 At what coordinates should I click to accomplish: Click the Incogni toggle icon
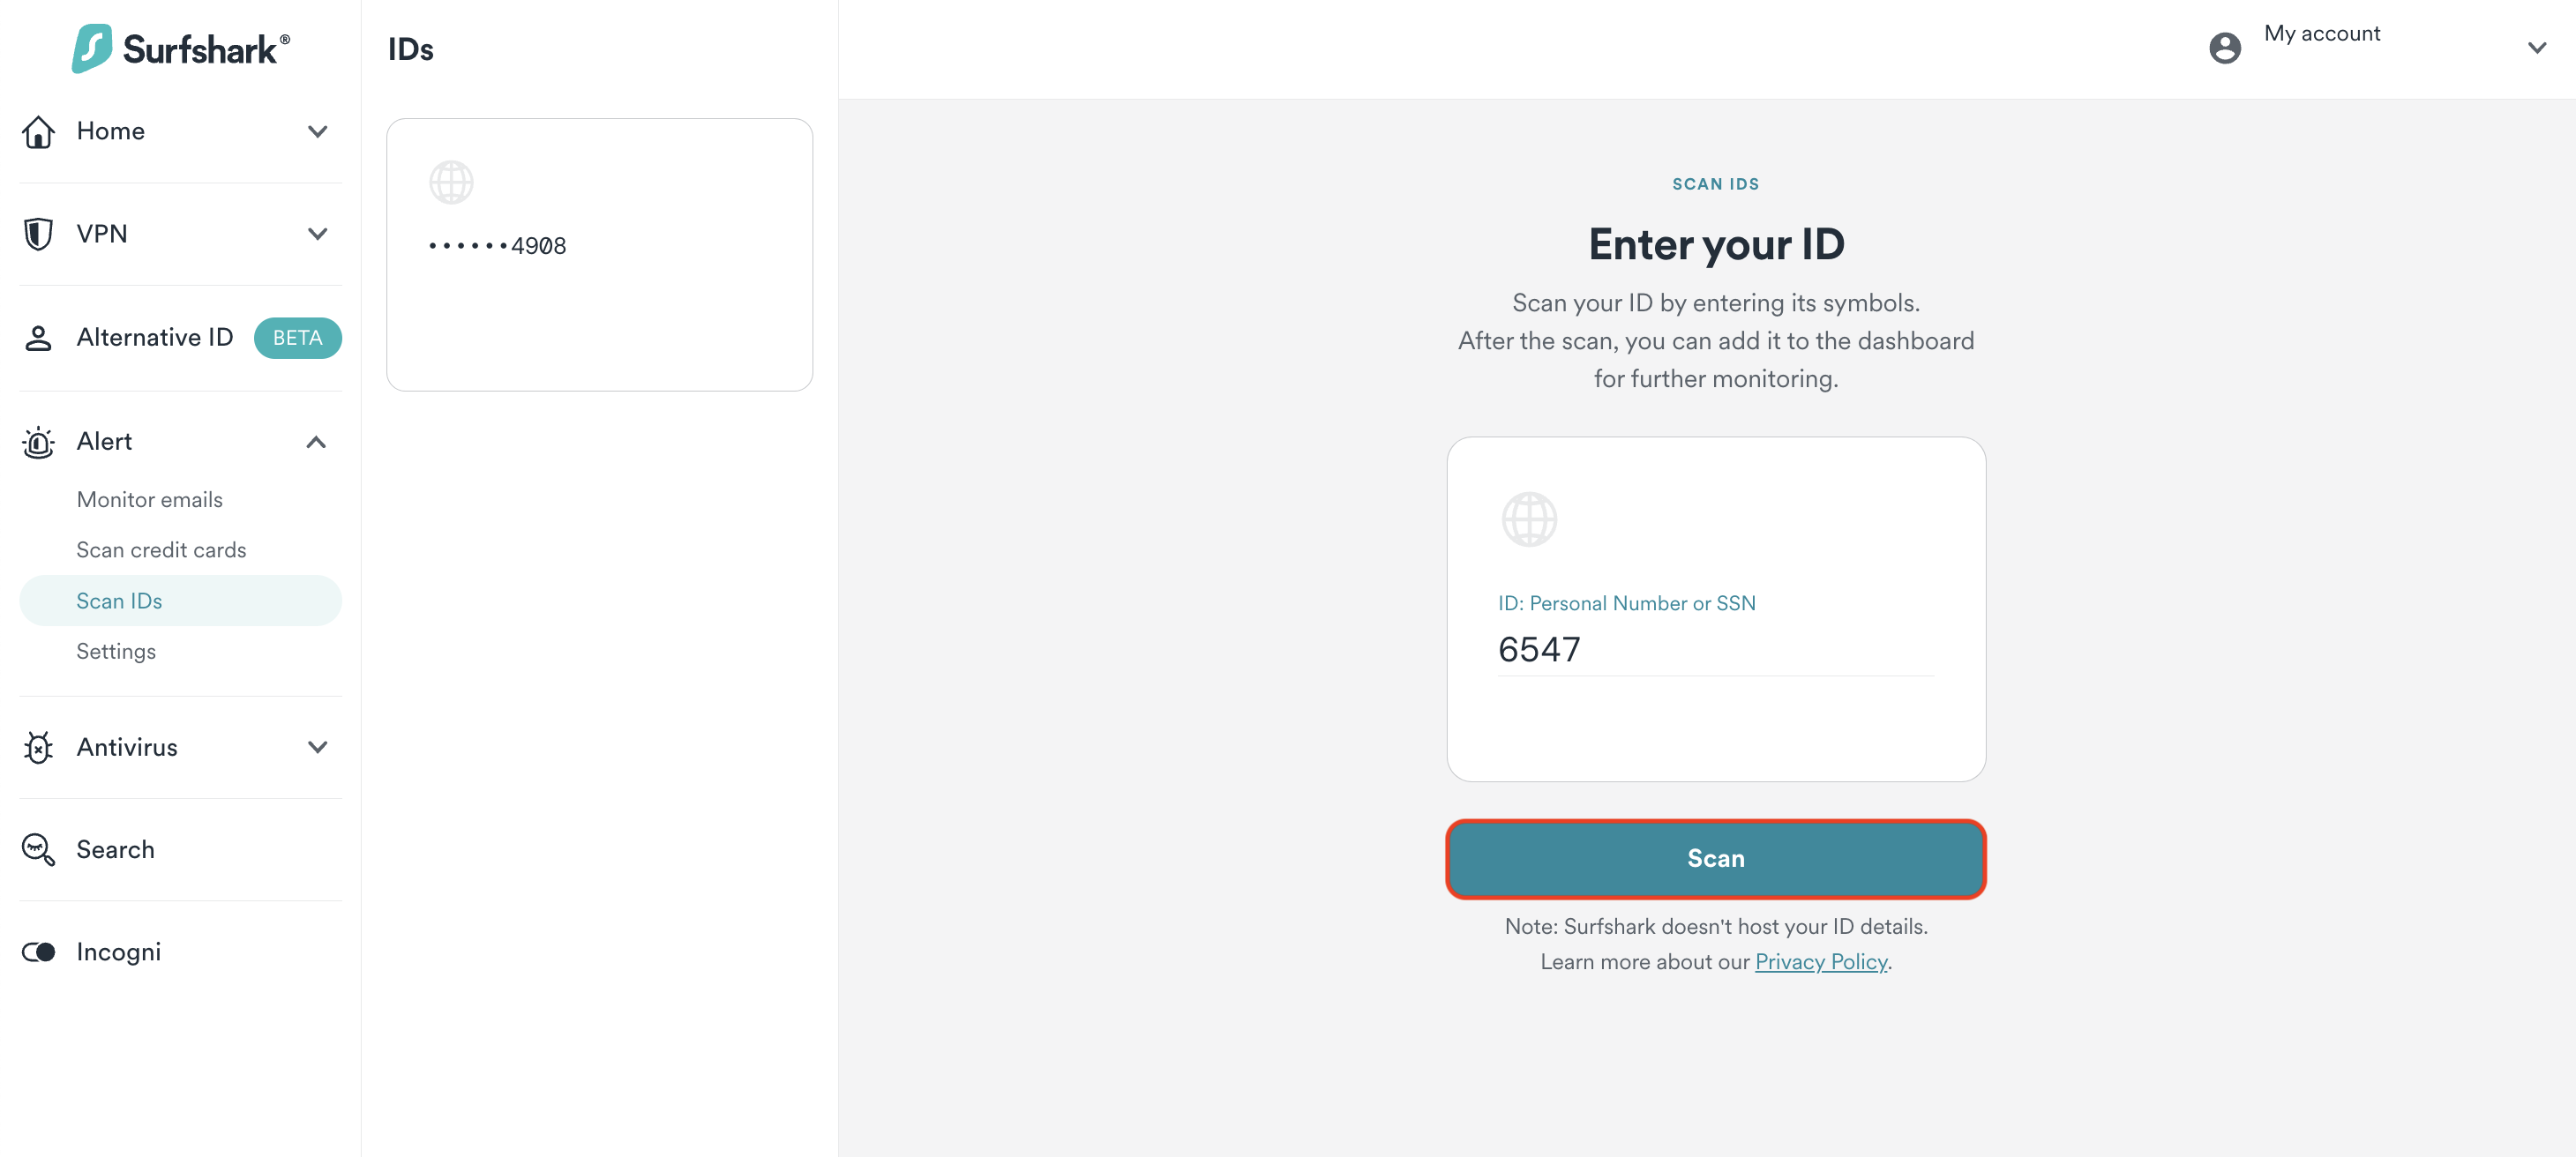pyautogui.click(x=39, y=952)
